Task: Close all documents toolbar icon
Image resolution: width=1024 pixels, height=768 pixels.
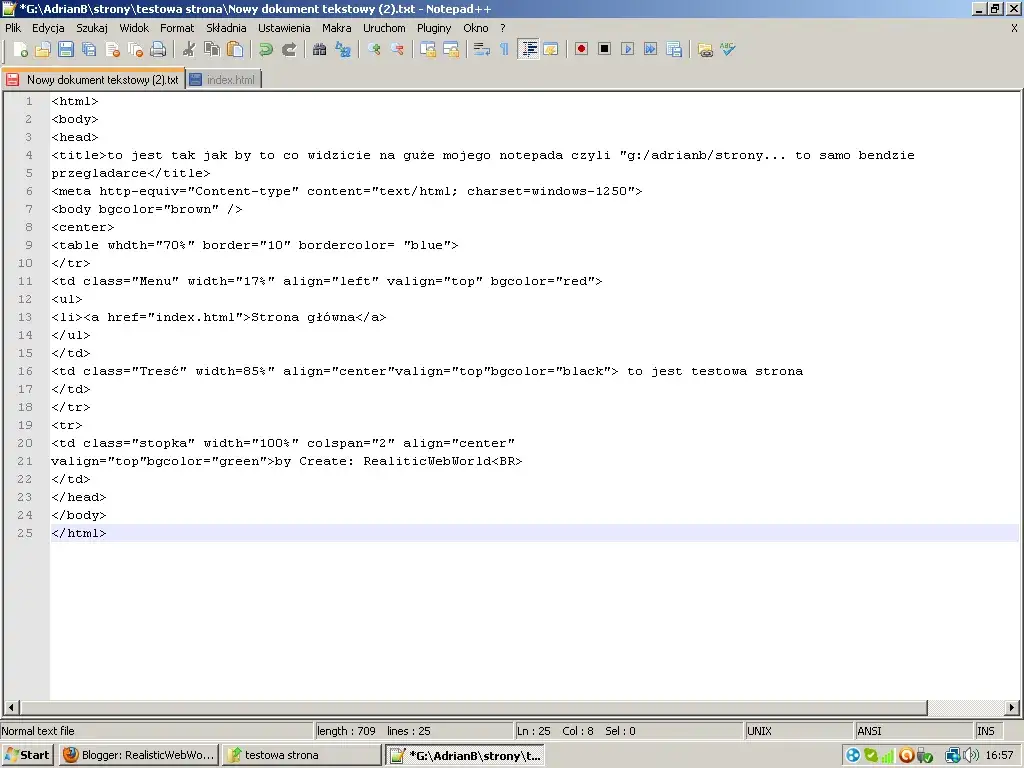Action: click(135, 50)
